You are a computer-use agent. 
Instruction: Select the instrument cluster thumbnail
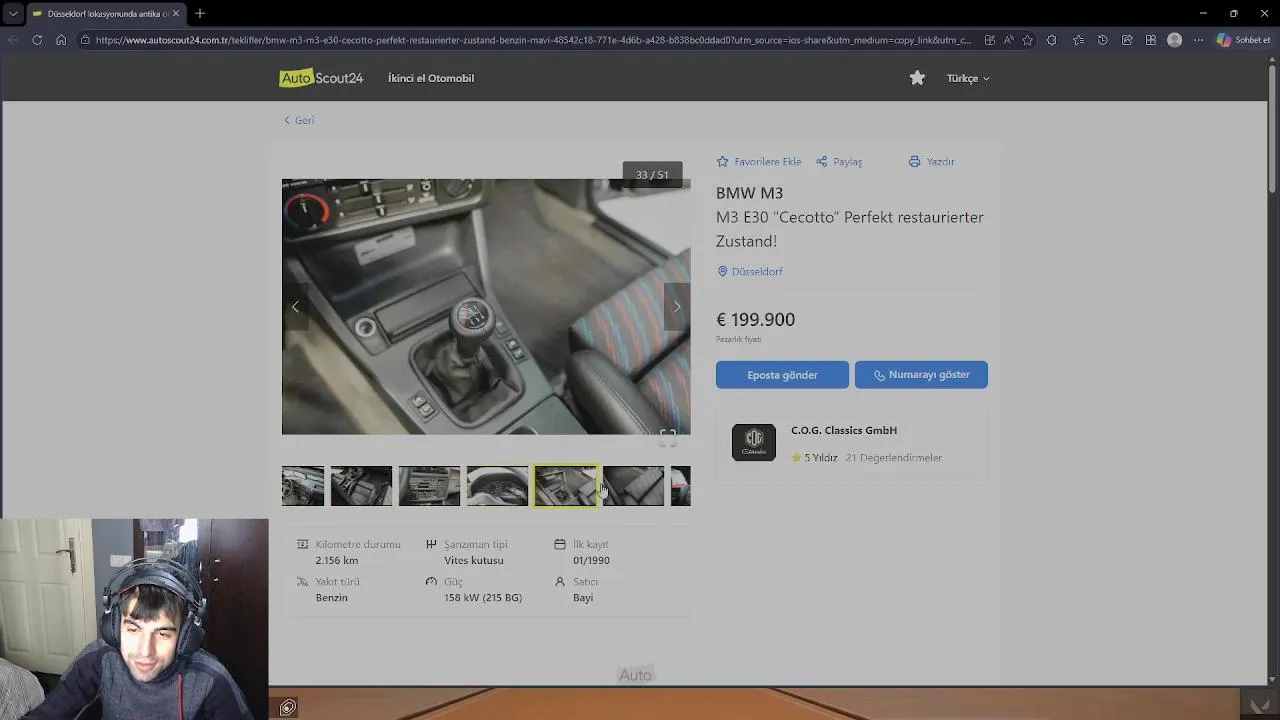497,486
